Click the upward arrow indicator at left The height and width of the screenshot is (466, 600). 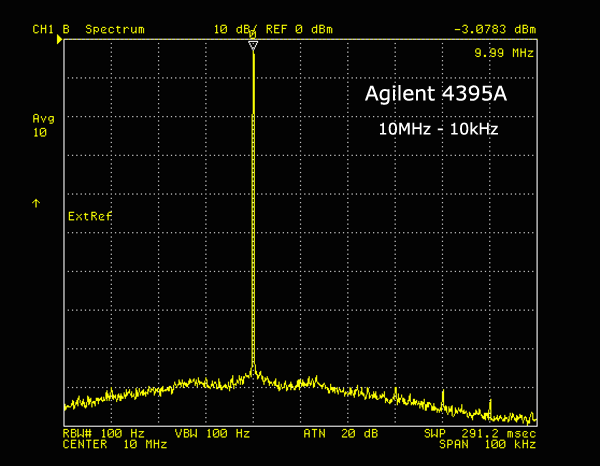36,203
